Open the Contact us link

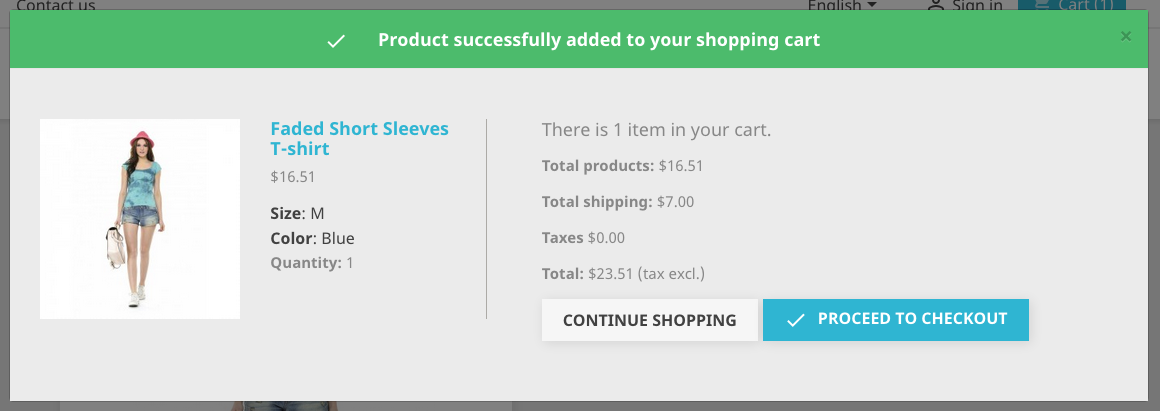(x=56, y=6)
